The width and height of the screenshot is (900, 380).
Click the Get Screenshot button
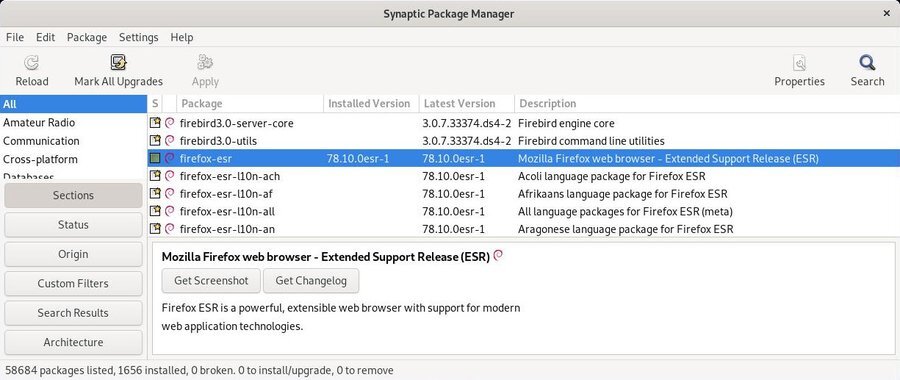point(211,281)
